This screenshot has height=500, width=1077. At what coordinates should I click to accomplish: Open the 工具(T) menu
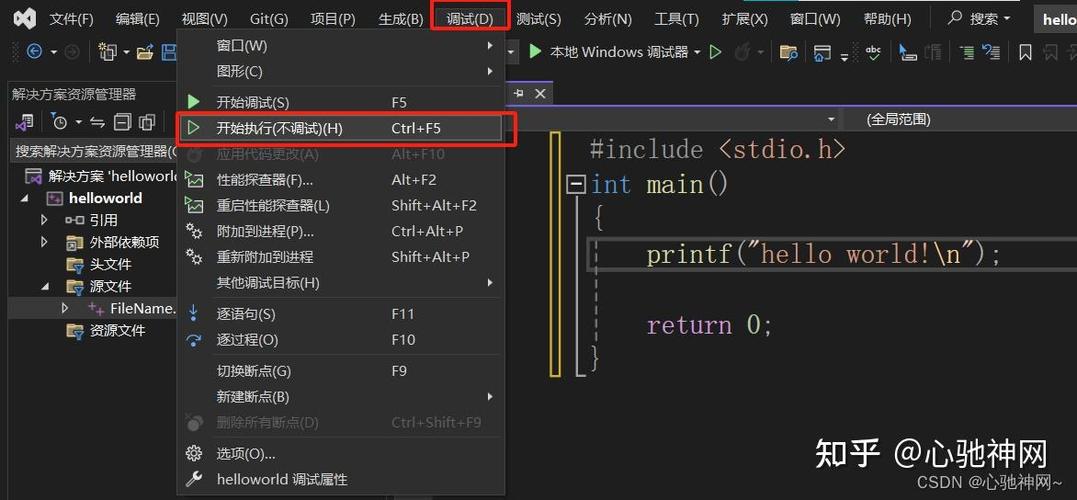tap(677, 19)
